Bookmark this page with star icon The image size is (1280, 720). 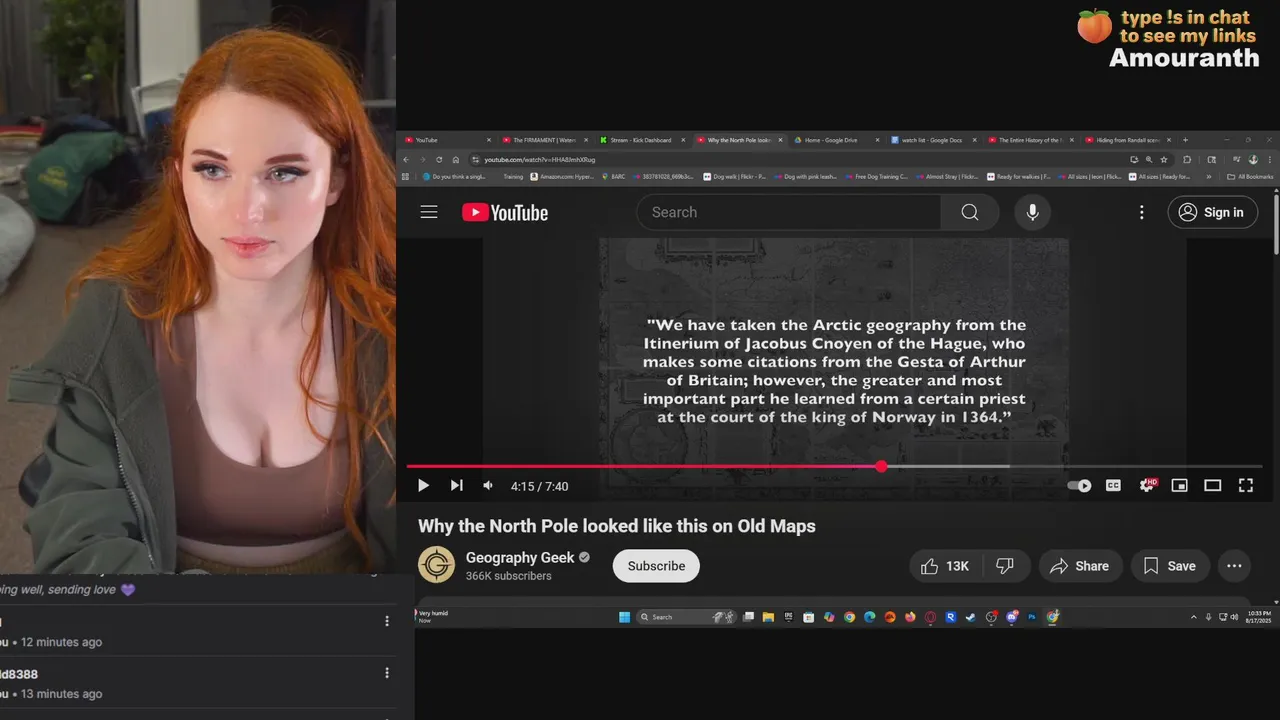point(1163,160)
